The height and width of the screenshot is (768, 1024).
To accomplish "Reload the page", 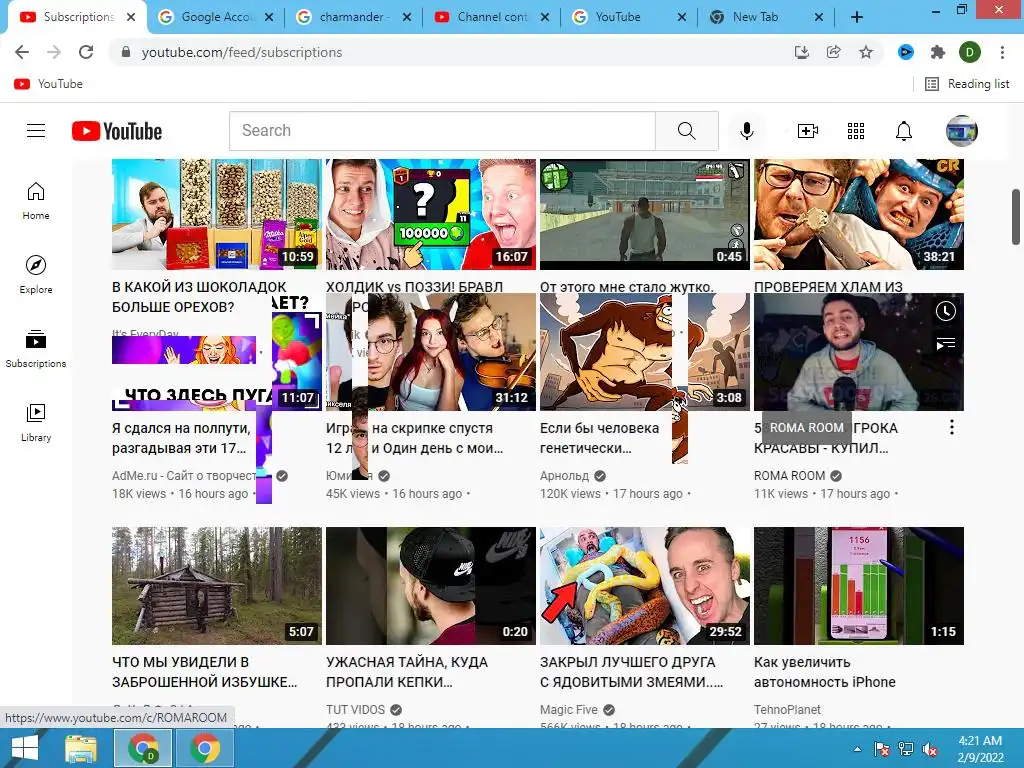I will click(x=86, y=52).
